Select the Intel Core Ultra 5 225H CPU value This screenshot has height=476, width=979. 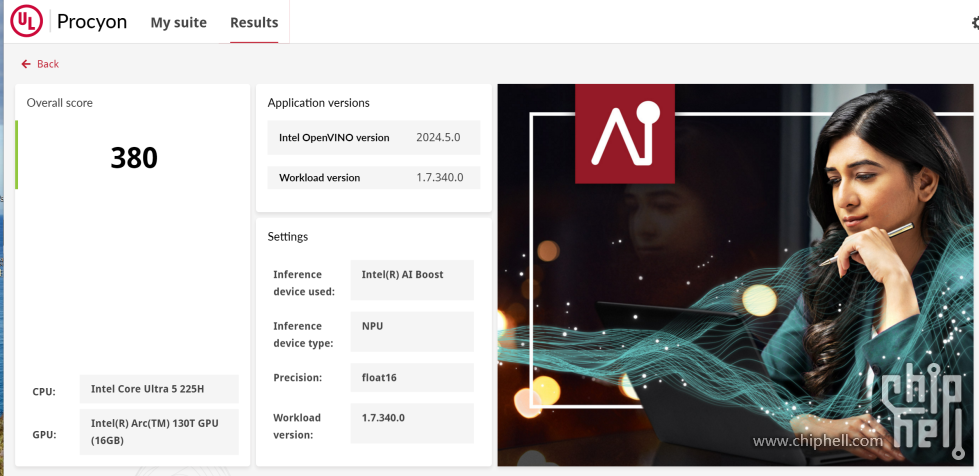point(159,389)
